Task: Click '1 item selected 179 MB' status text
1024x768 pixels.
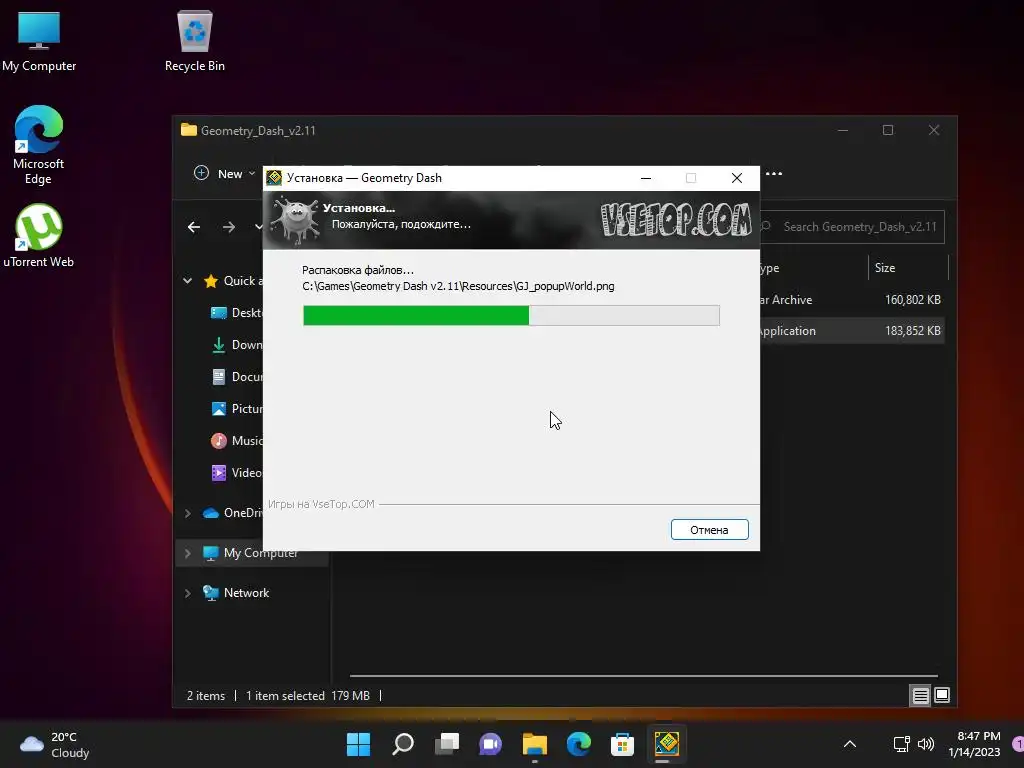Action: point(308,696)
